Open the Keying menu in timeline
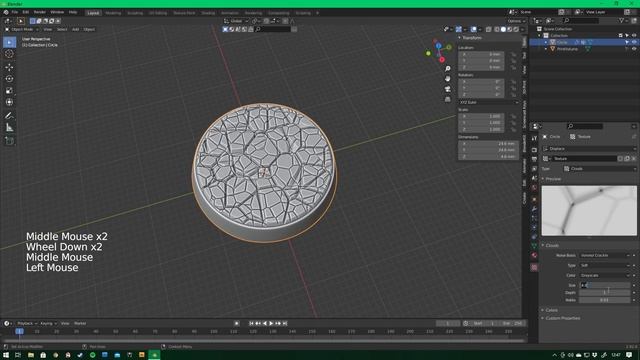 click(x=48, y=323)
